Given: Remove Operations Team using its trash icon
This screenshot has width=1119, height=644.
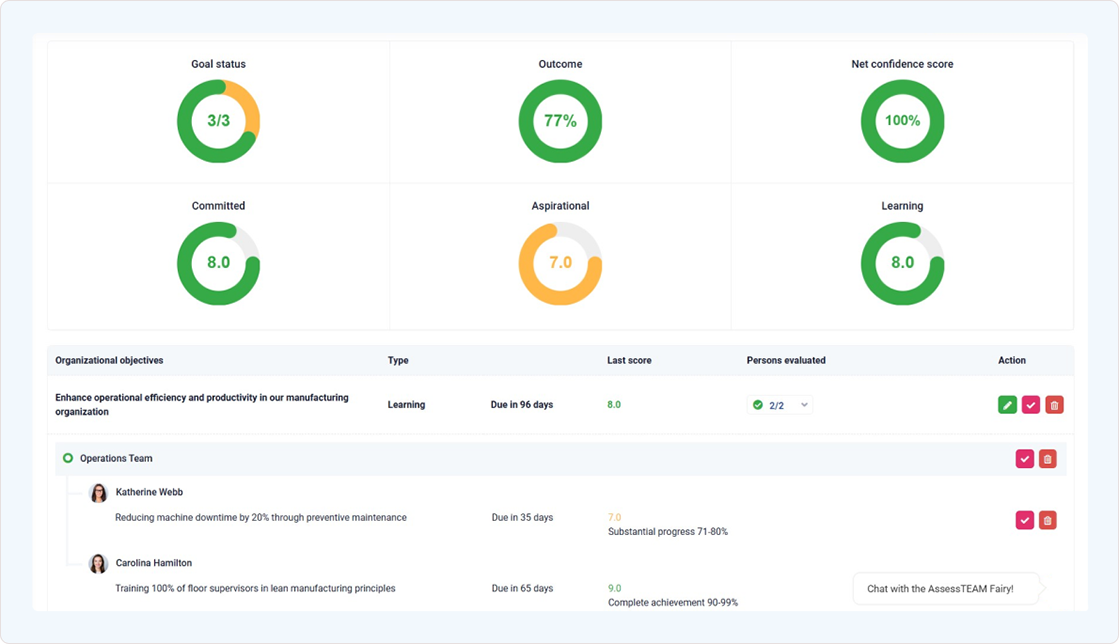Looking at the screenshot, I should click(x=1048, y=458).
